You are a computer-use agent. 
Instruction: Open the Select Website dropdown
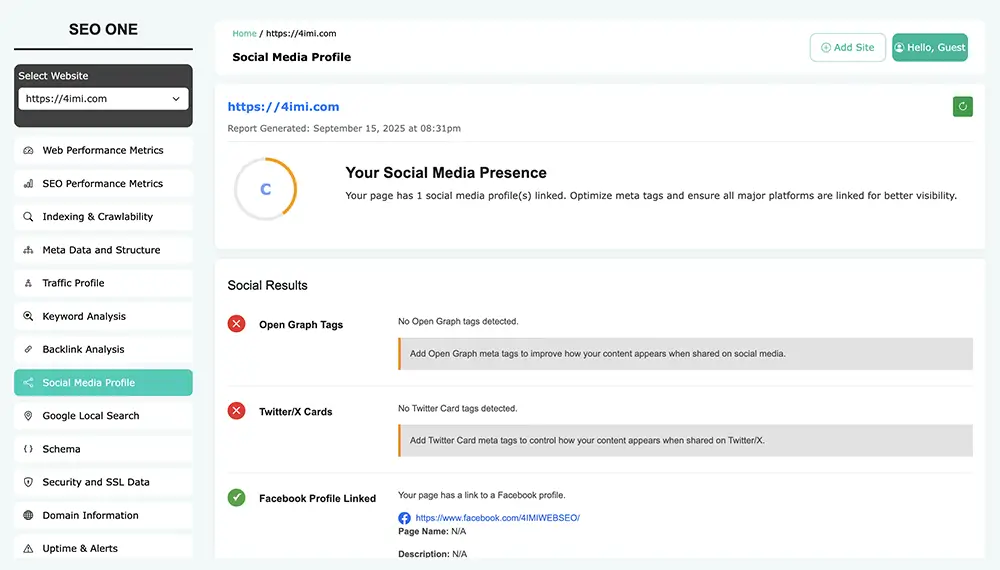[x=103, y=99]
